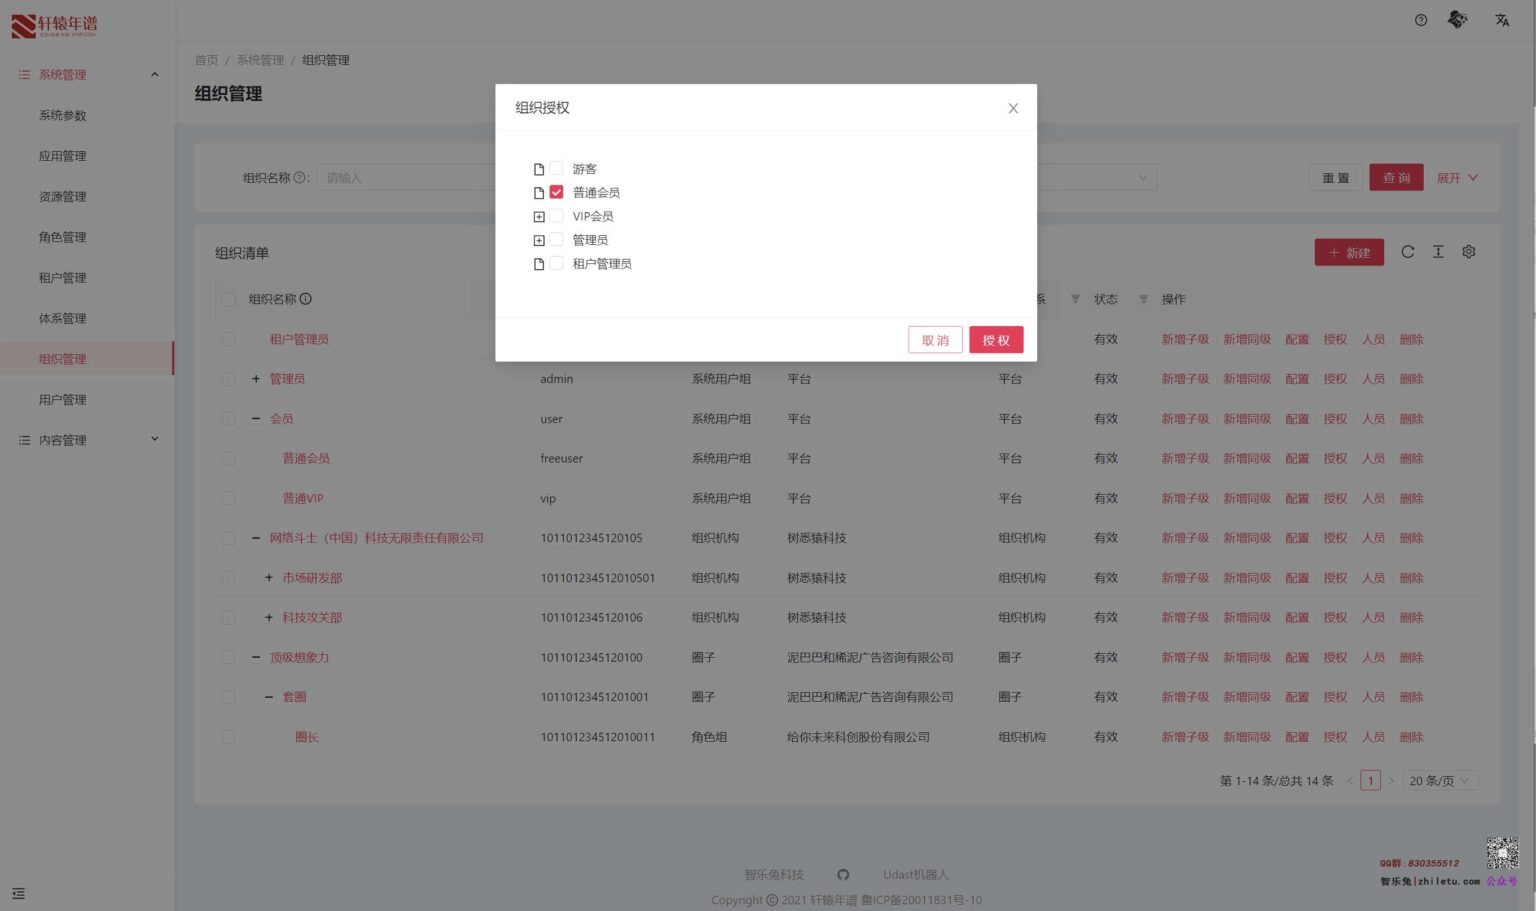Click the 查询 search button
The image size is (1536, 911).
click(1396, 178)
